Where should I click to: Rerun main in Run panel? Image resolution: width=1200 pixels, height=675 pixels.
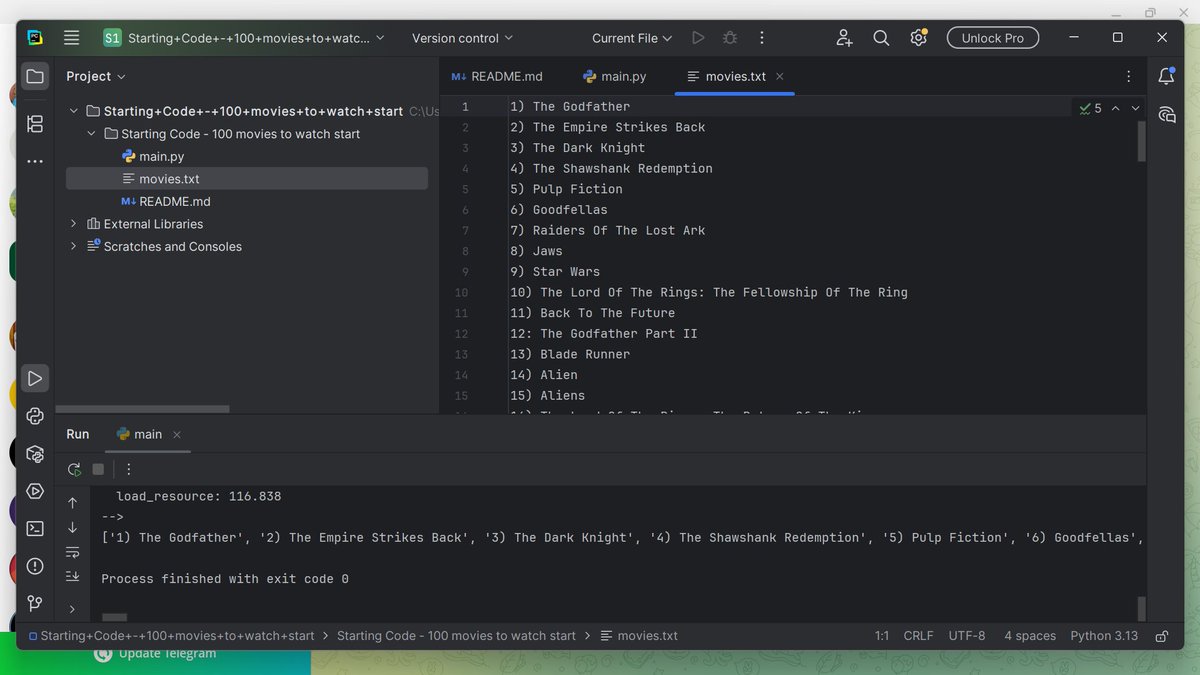coord(74,469)
